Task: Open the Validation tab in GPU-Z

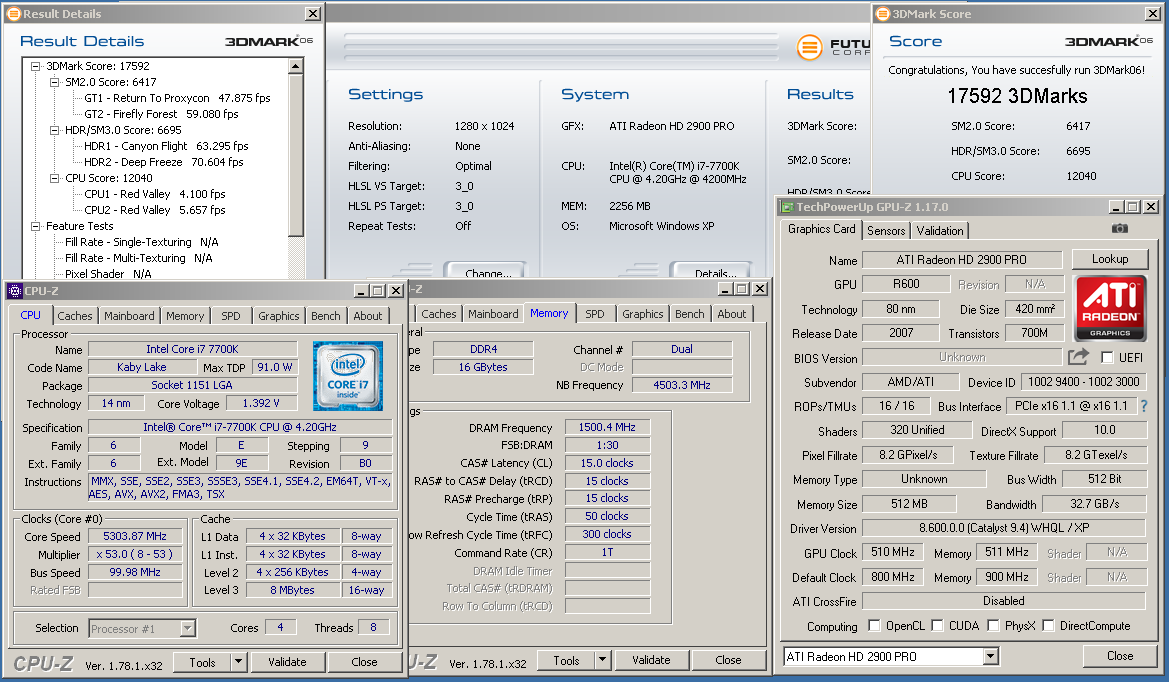Action: click(939, 231)
